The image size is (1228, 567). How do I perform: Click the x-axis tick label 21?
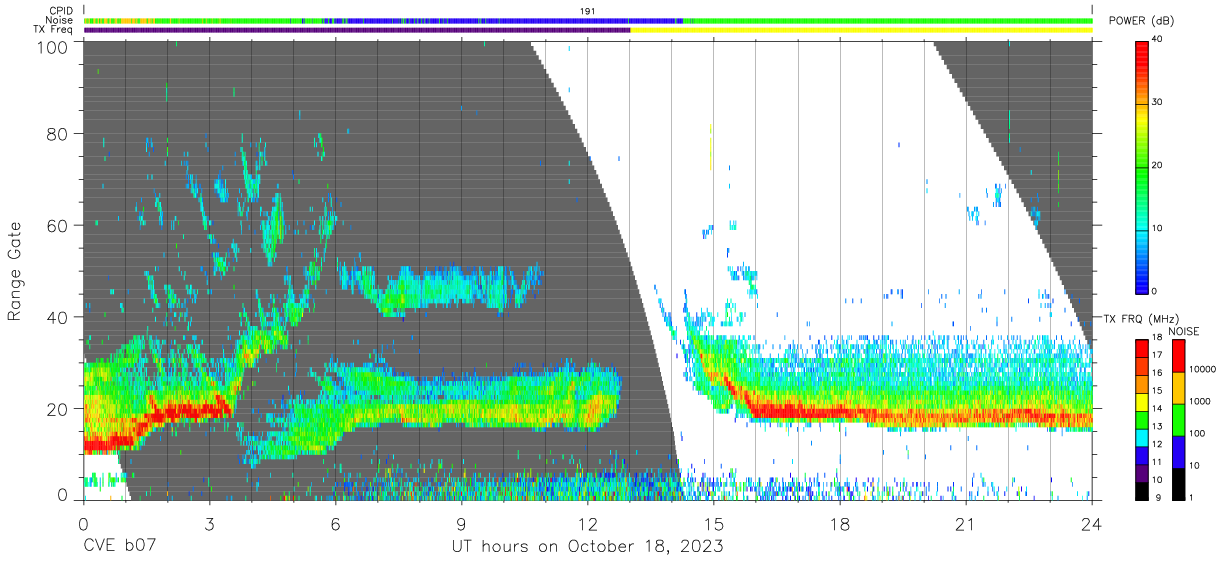(x=966, y=524)
